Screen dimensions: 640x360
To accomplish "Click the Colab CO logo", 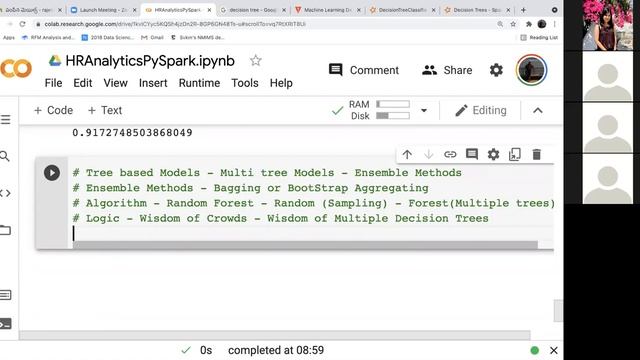I will (x=16, y=69).
